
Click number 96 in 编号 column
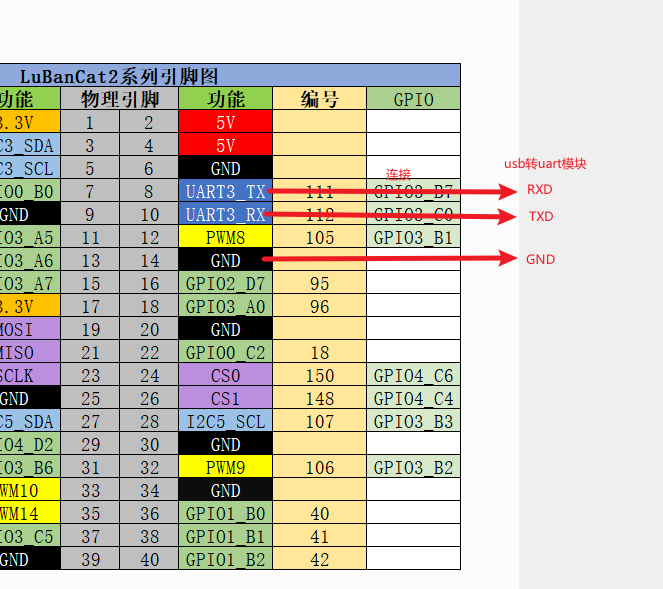320,306
